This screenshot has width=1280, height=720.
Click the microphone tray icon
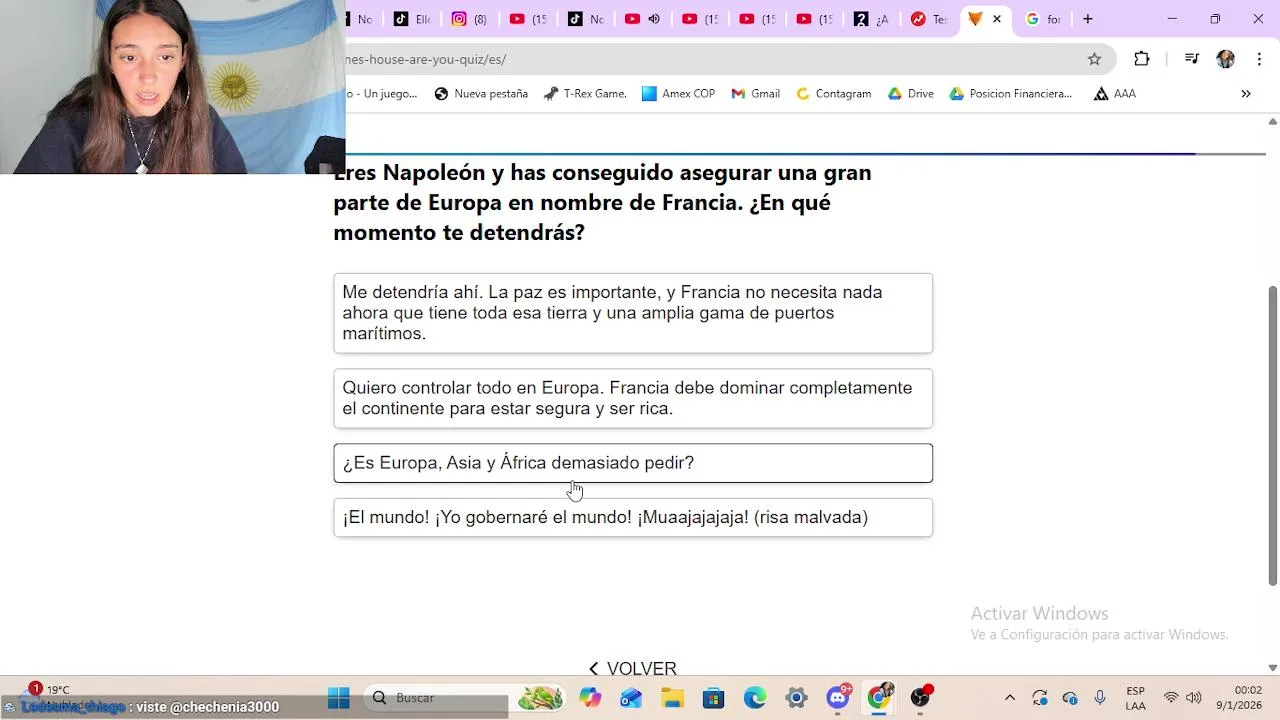tap(1100, 698)
